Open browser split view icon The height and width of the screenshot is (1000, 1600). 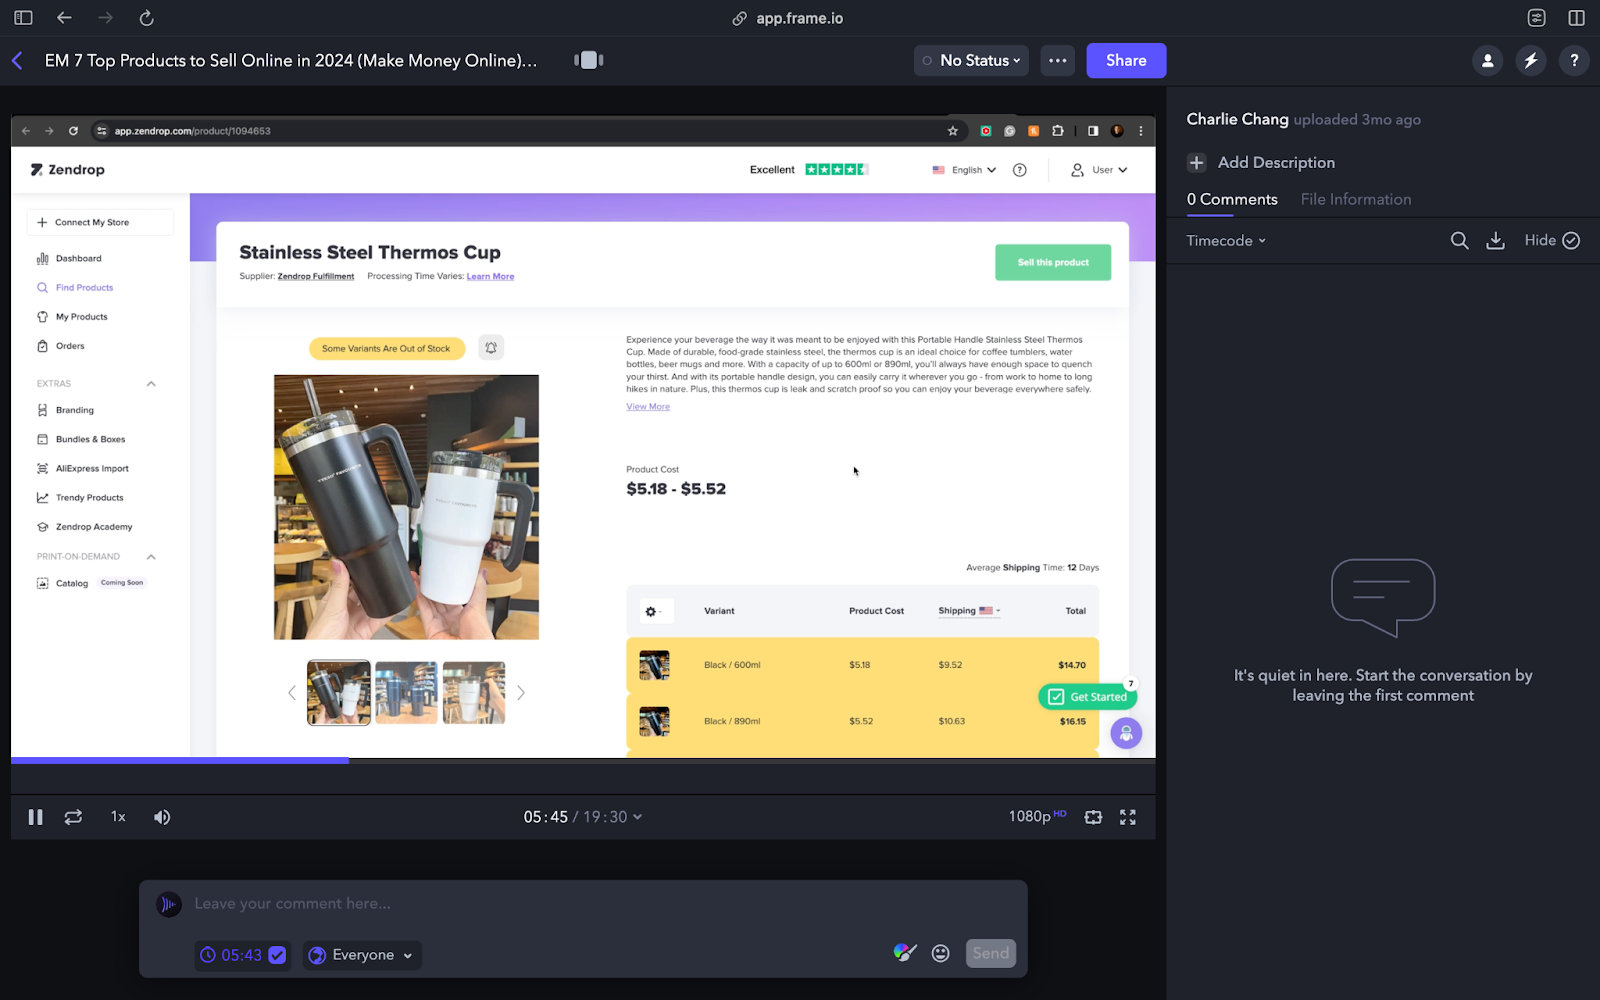[1576, 18]
